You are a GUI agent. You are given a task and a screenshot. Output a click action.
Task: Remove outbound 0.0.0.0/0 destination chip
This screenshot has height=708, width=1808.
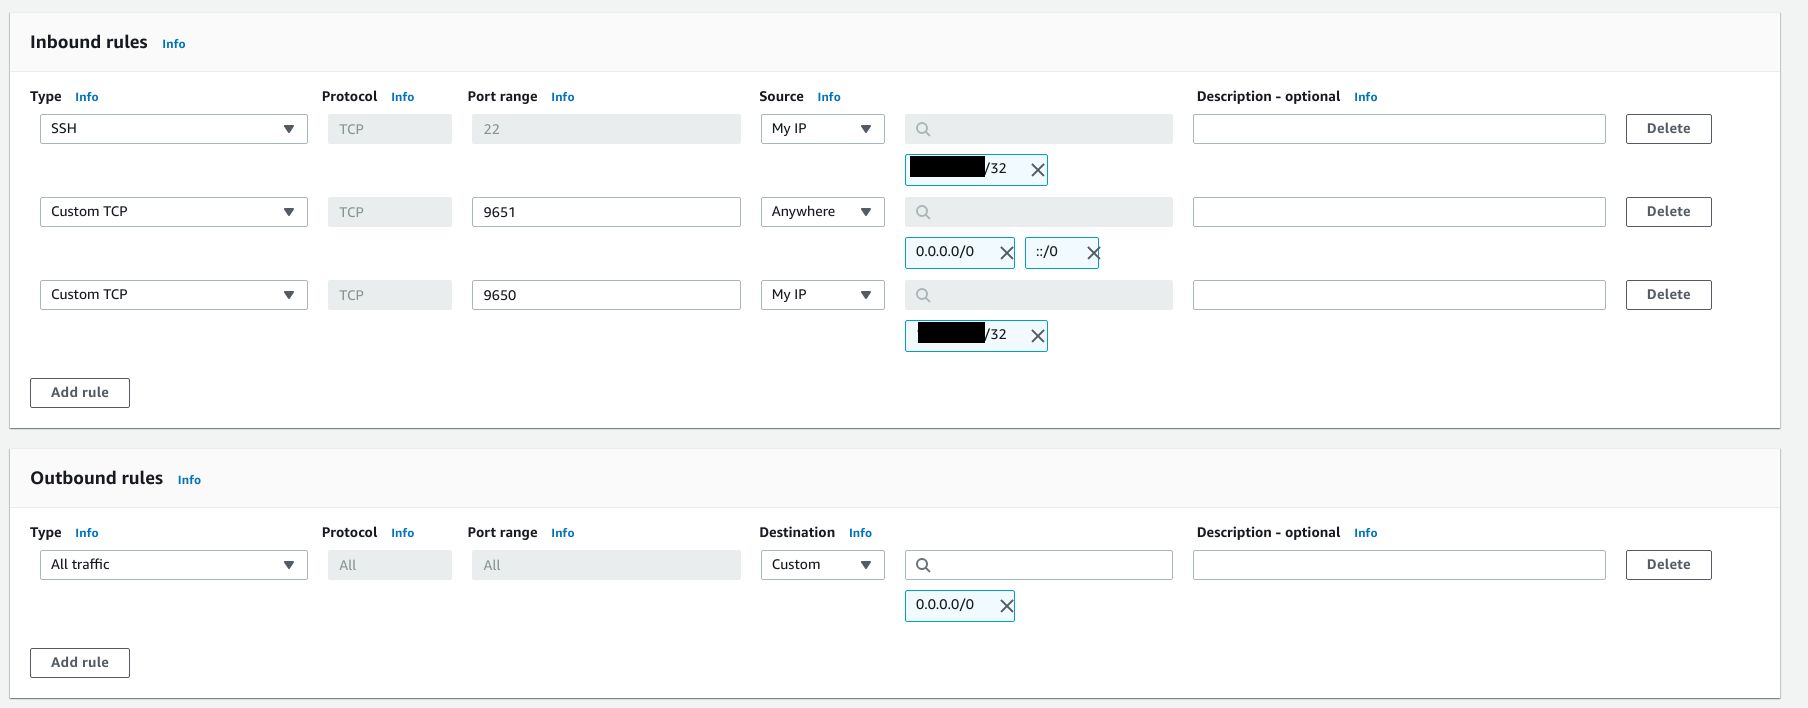[1006, 606]
